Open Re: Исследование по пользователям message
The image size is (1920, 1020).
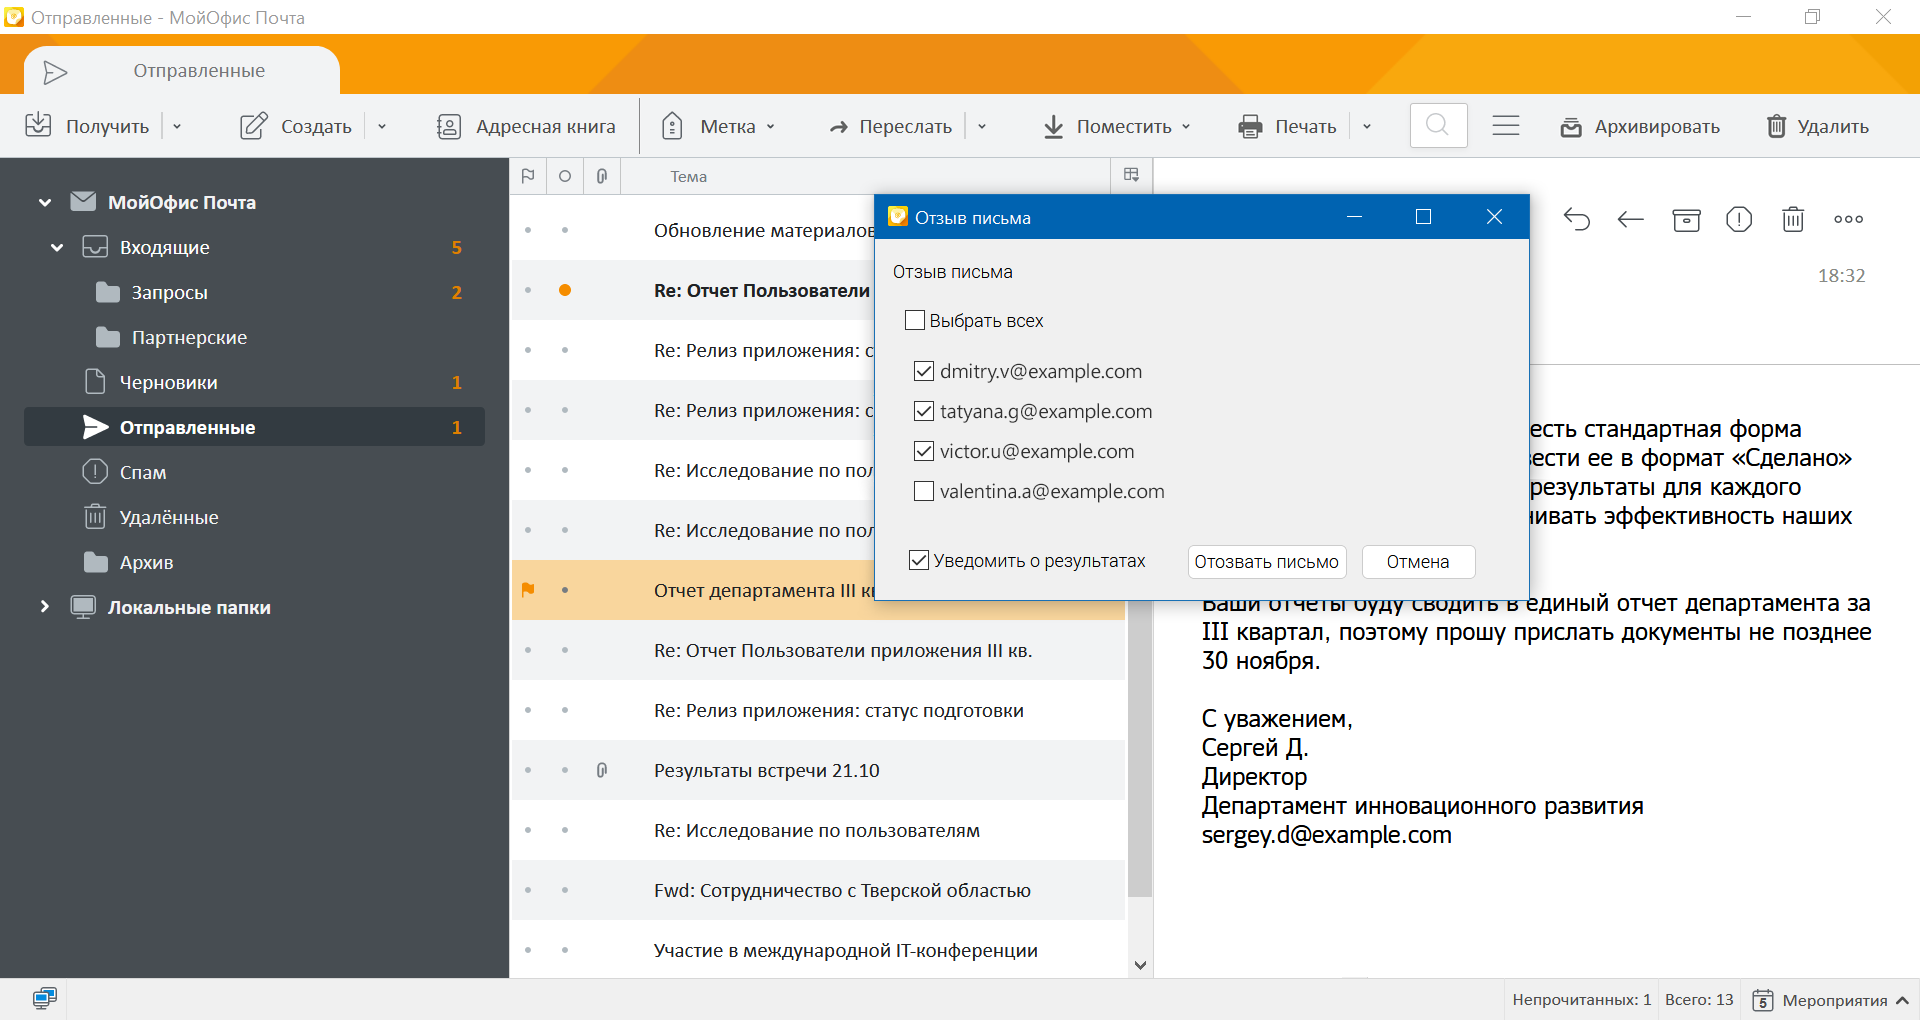point(819,830)
